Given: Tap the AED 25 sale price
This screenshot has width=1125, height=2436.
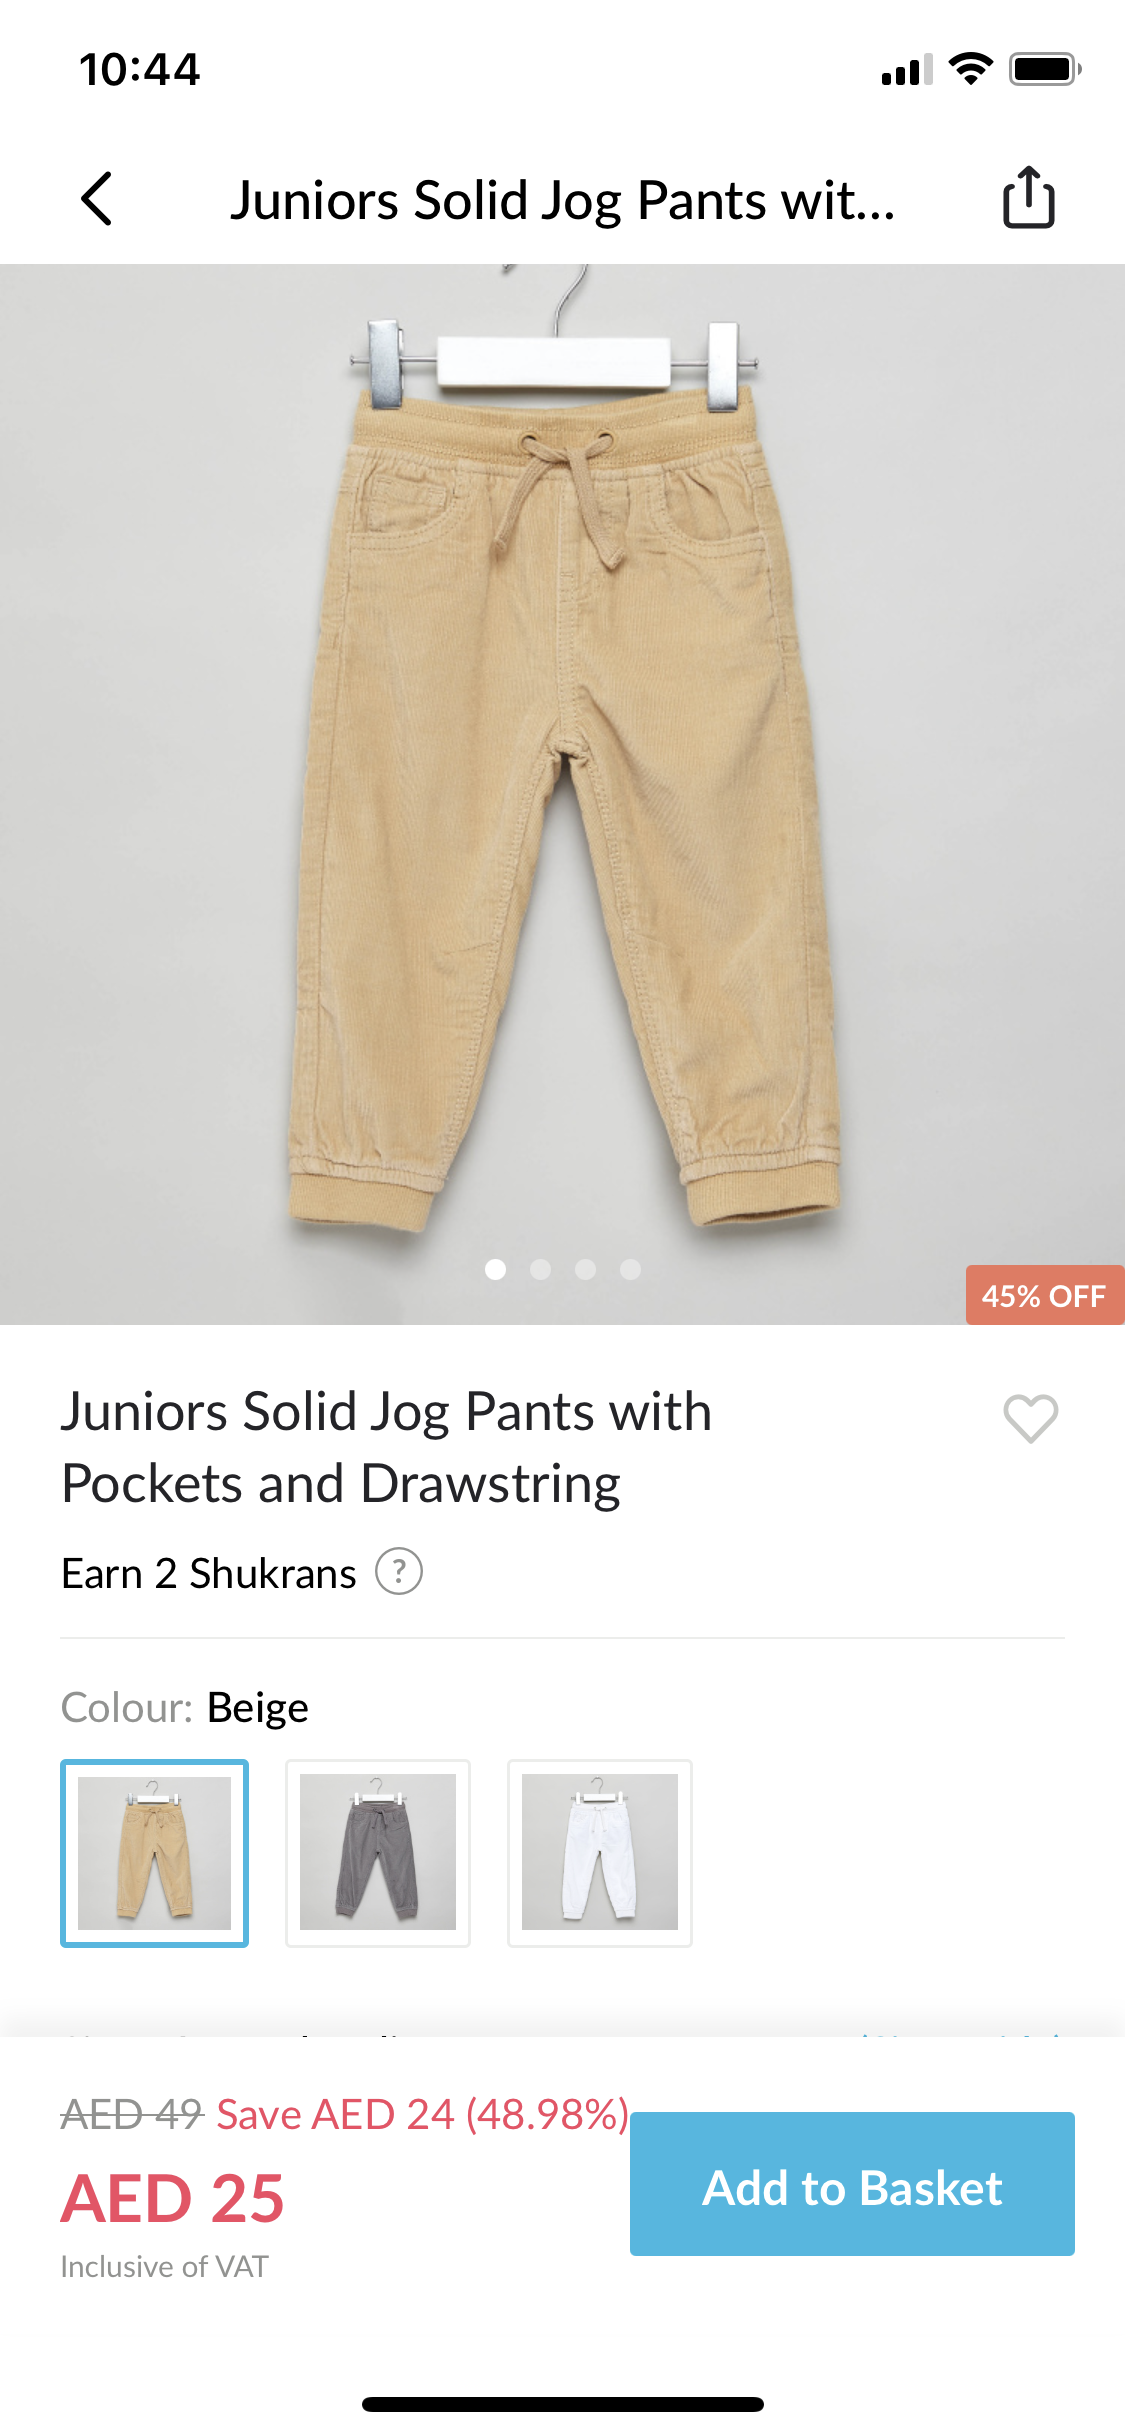Looking at the screenshot, I should [x=173, y=2198].
